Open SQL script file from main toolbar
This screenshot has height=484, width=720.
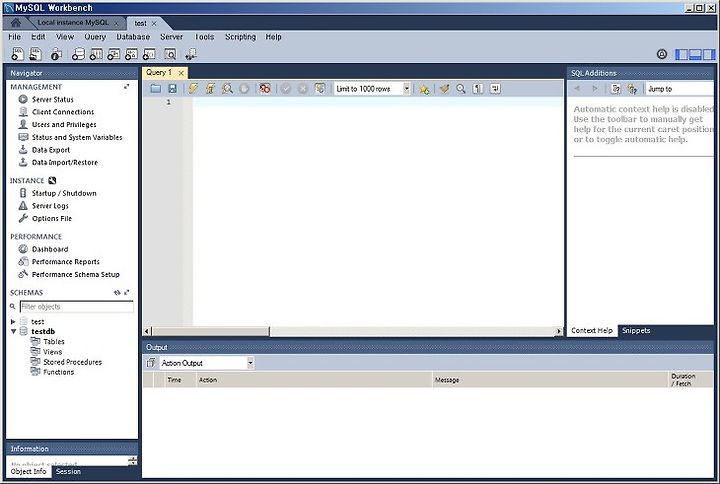click(35, 54)
